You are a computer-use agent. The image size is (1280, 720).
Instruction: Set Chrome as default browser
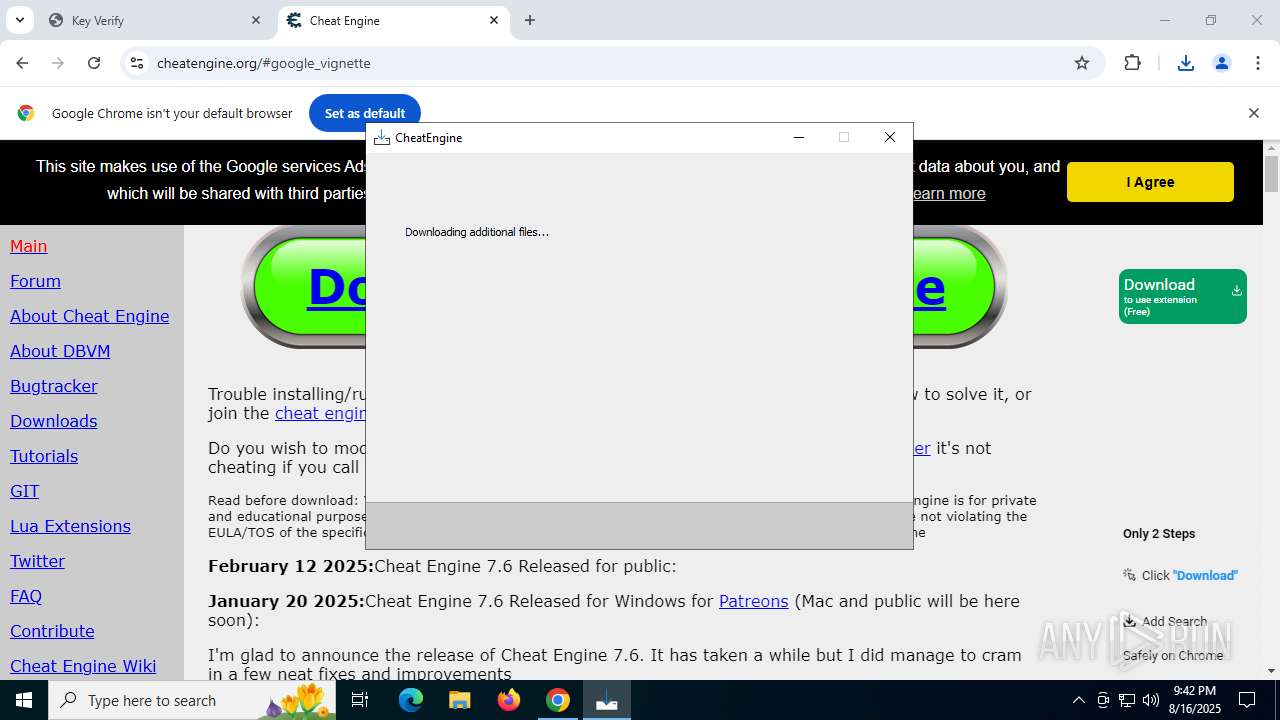364,113
